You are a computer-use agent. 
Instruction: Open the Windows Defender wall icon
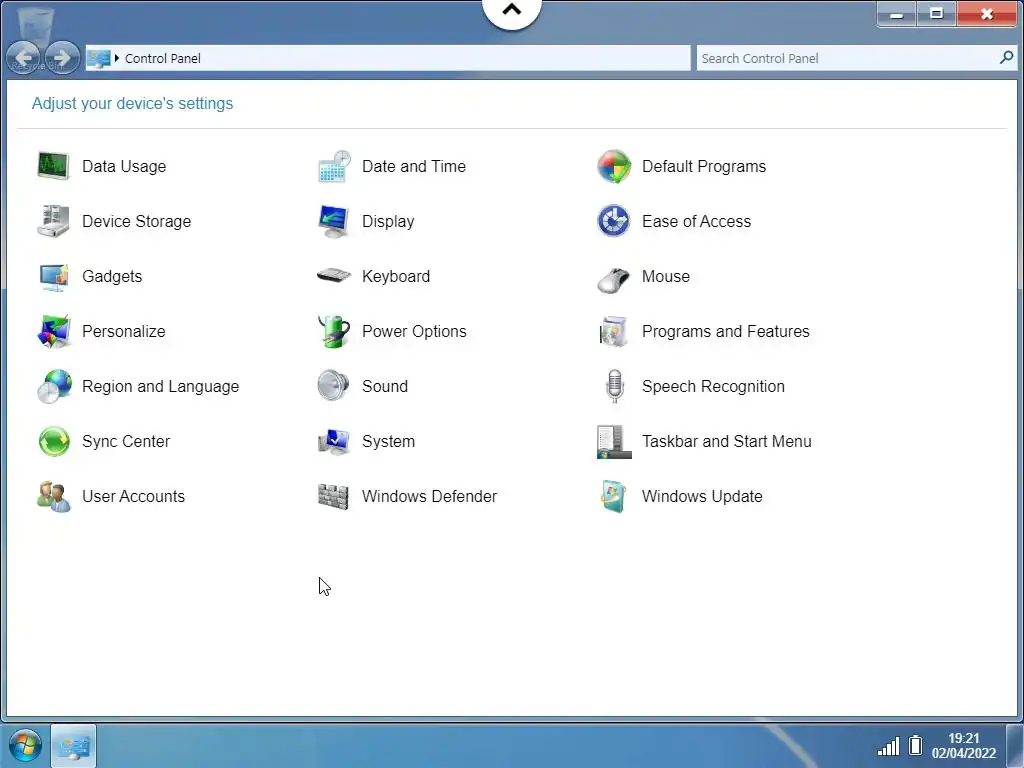coord(334,496)
